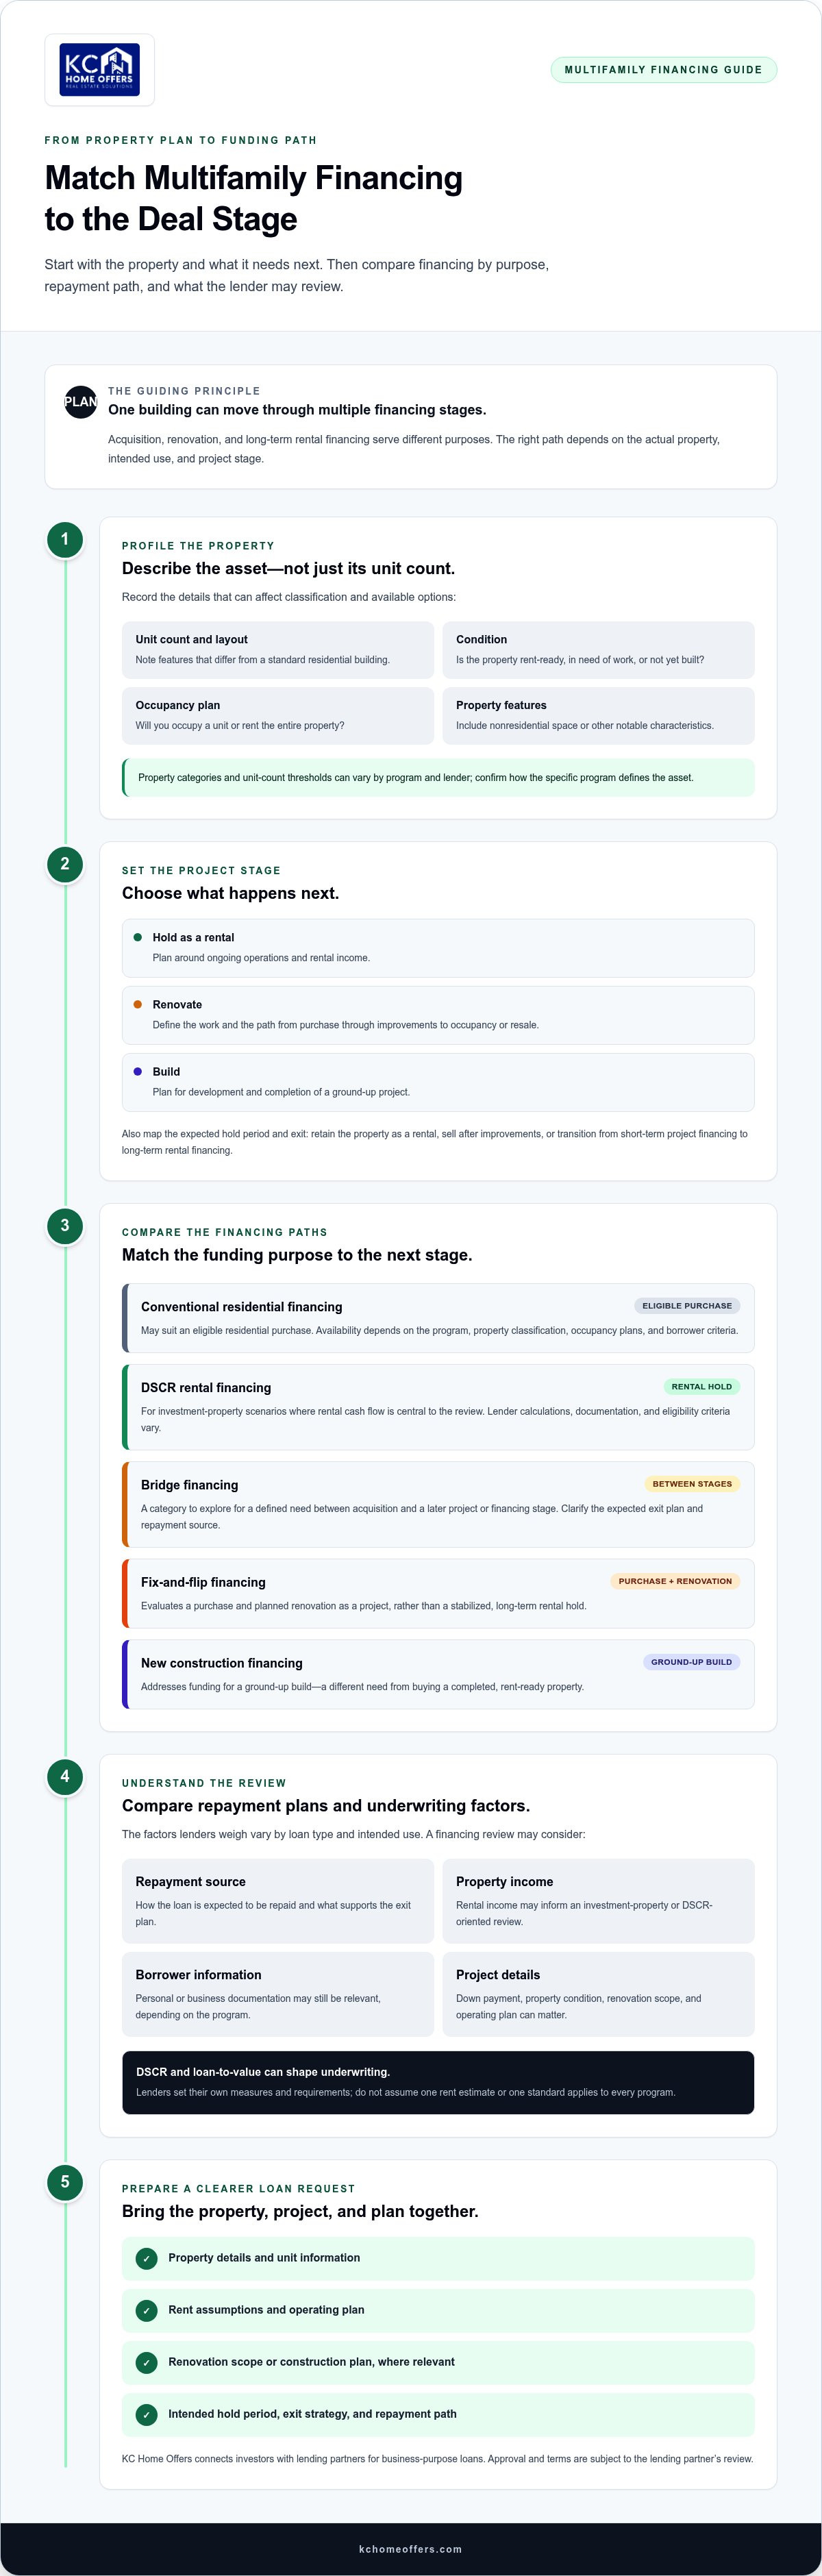
Task: Click the Rental Hold tag
Action: [702, 1386]
